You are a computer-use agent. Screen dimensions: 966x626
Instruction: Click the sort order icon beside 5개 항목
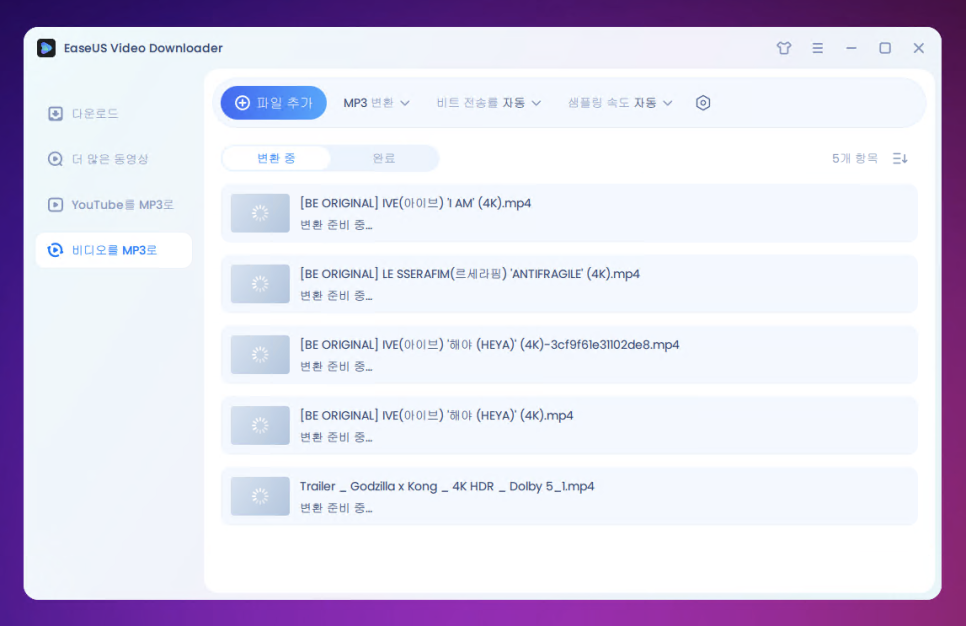click(x=900, y=158)
